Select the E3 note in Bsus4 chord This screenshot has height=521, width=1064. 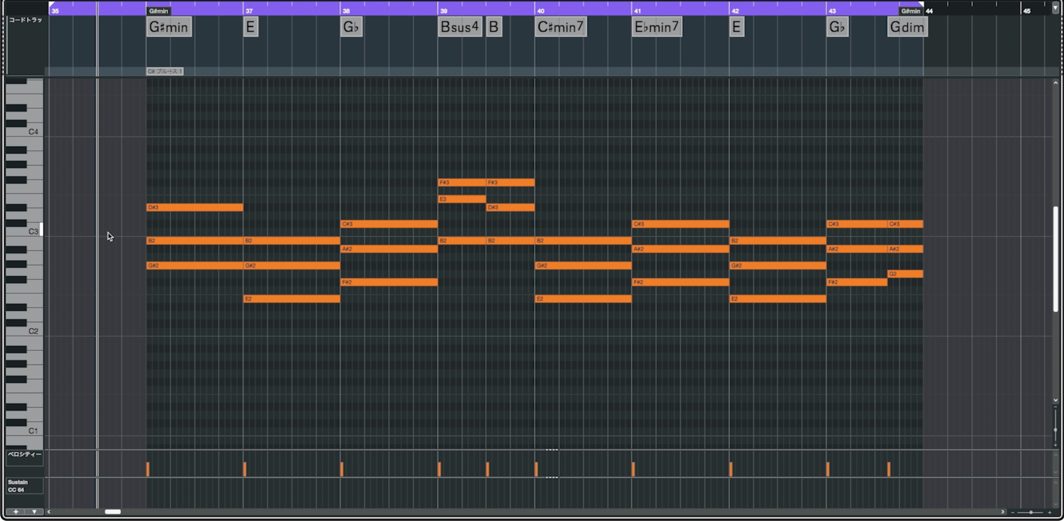[462, 199]
